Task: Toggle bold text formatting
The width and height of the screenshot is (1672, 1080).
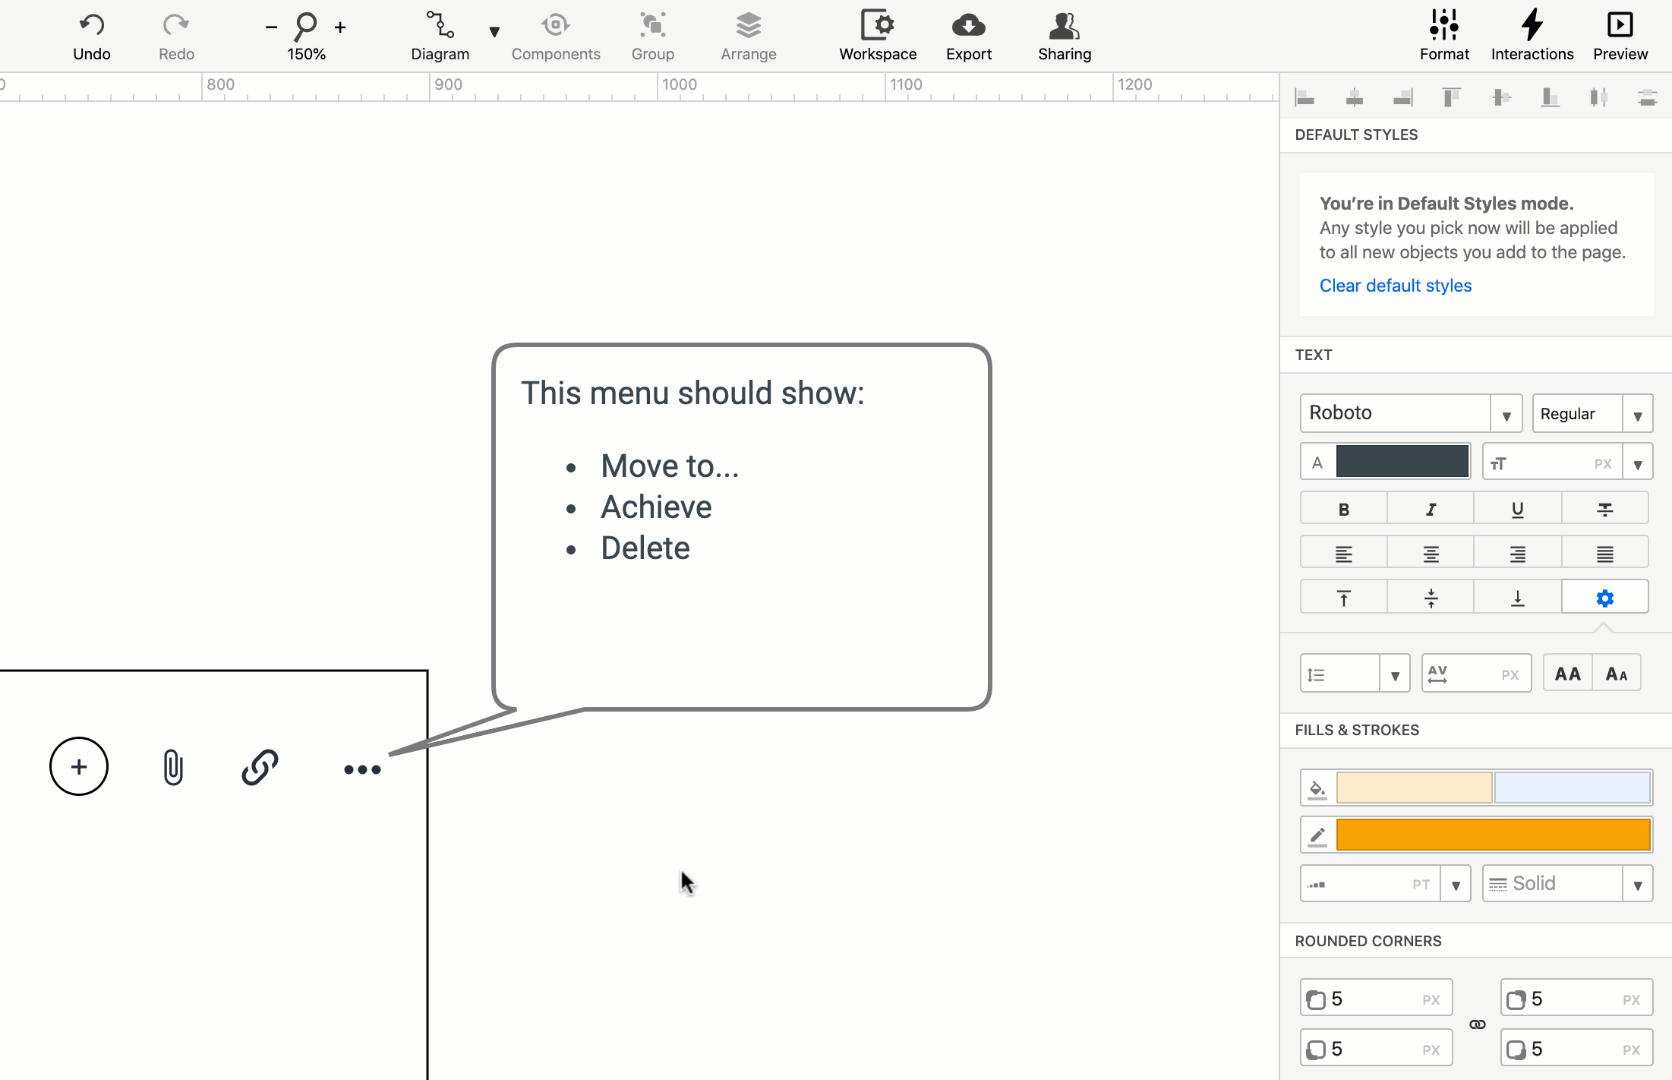Action: (x=1343, y=509)
